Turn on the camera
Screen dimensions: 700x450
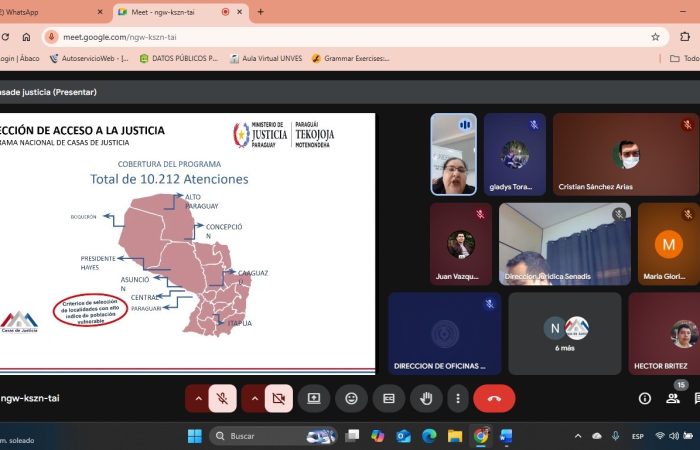pos(279,398)
